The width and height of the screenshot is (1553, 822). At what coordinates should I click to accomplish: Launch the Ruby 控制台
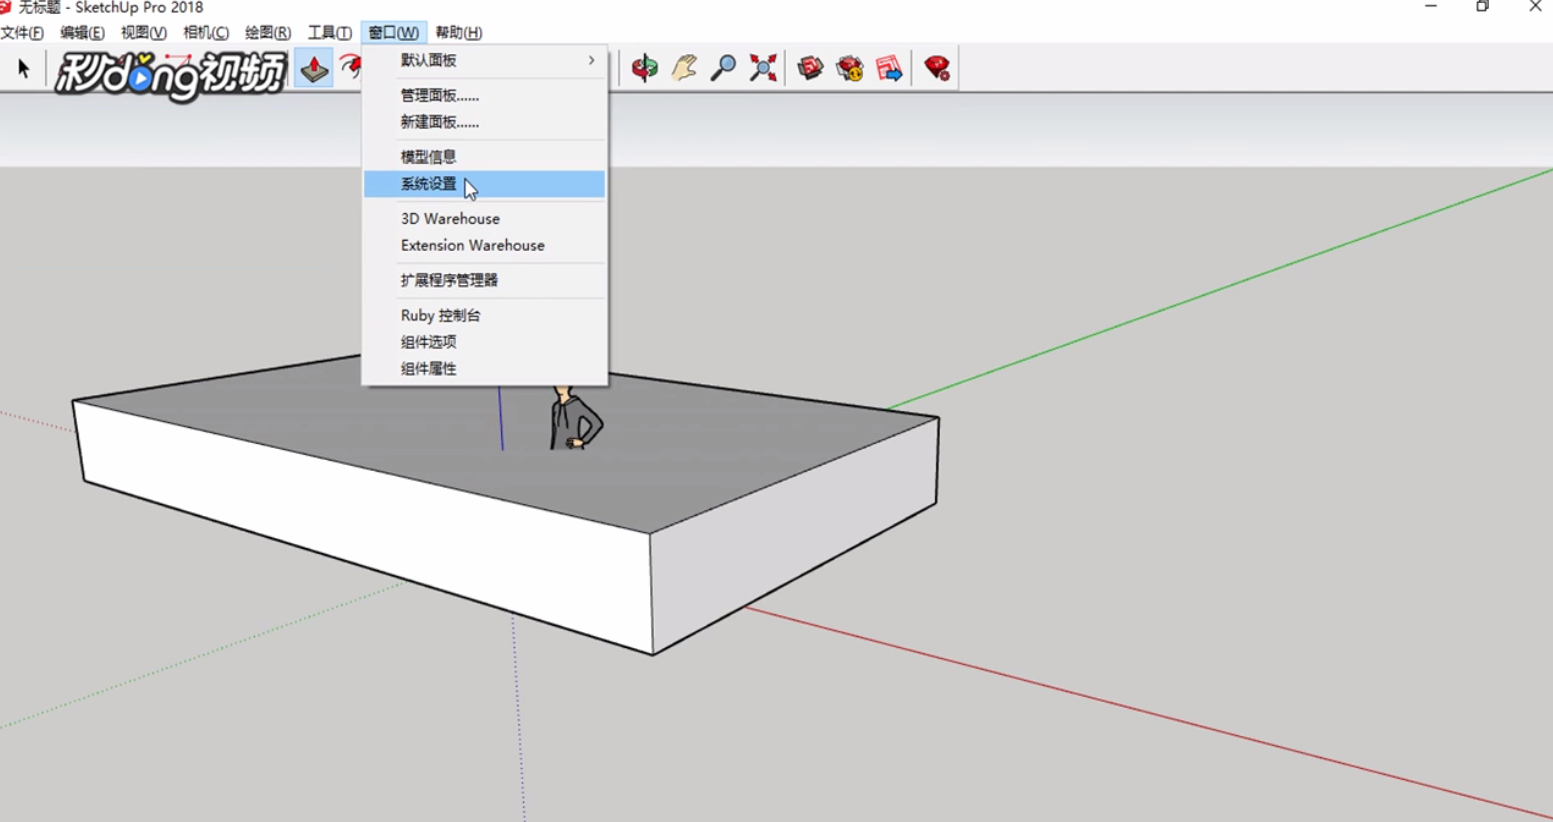(x=438, y=314)
